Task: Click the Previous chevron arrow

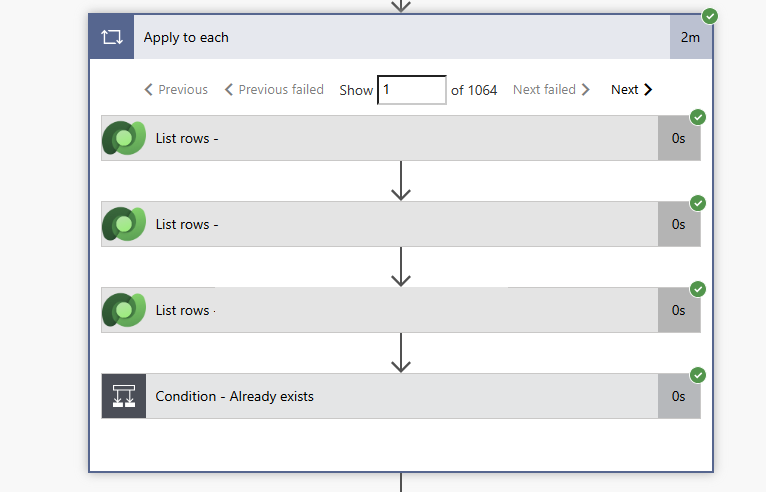Action: click(x=149, y=90)
